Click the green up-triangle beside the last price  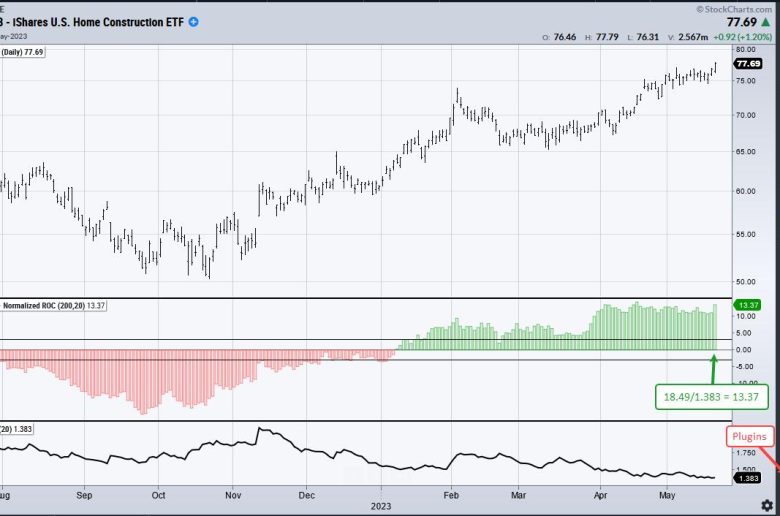[x=766, y=22]
